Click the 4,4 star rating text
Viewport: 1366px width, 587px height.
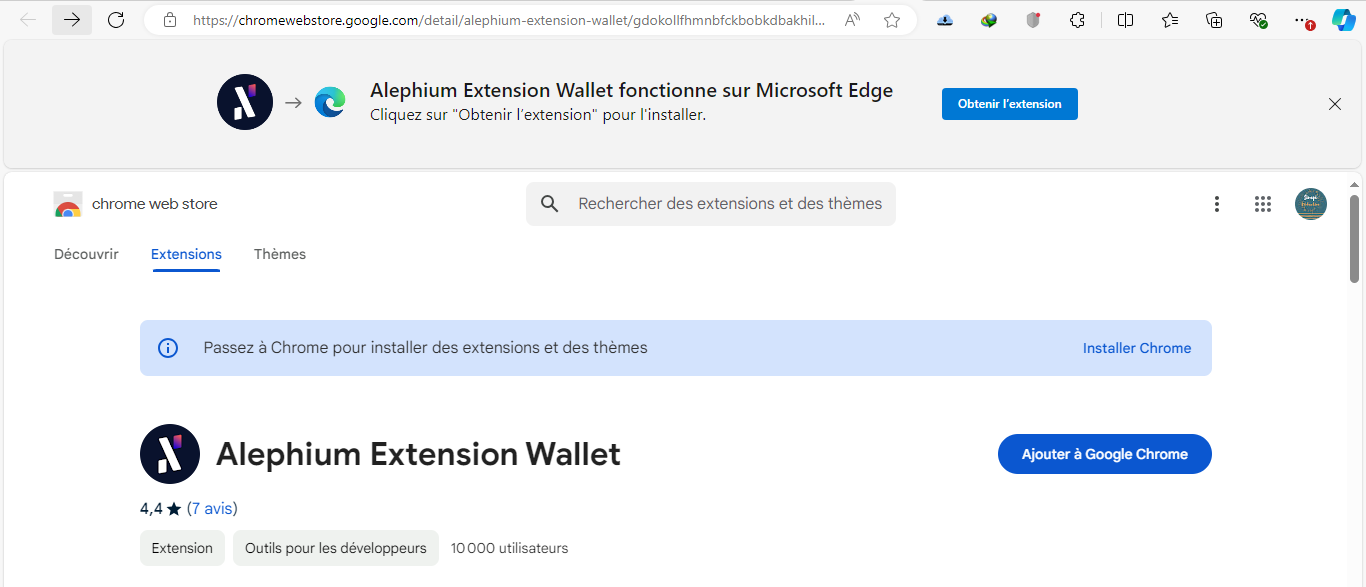click(x=161, y=509)
